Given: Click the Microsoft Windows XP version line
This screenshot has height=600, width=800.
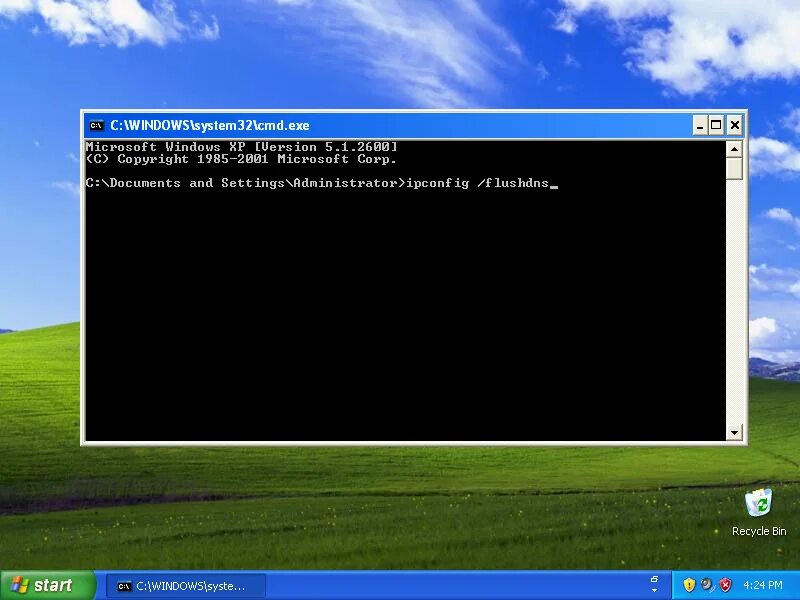Looking at the screenshot, I should (x=241, y=147).
